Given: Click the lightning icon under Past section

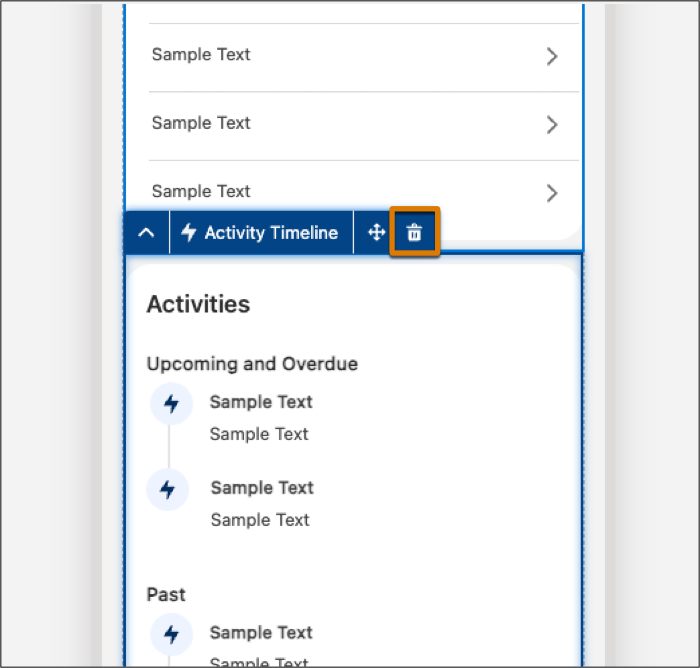Looking at the screenshot, I should point(171,634).
